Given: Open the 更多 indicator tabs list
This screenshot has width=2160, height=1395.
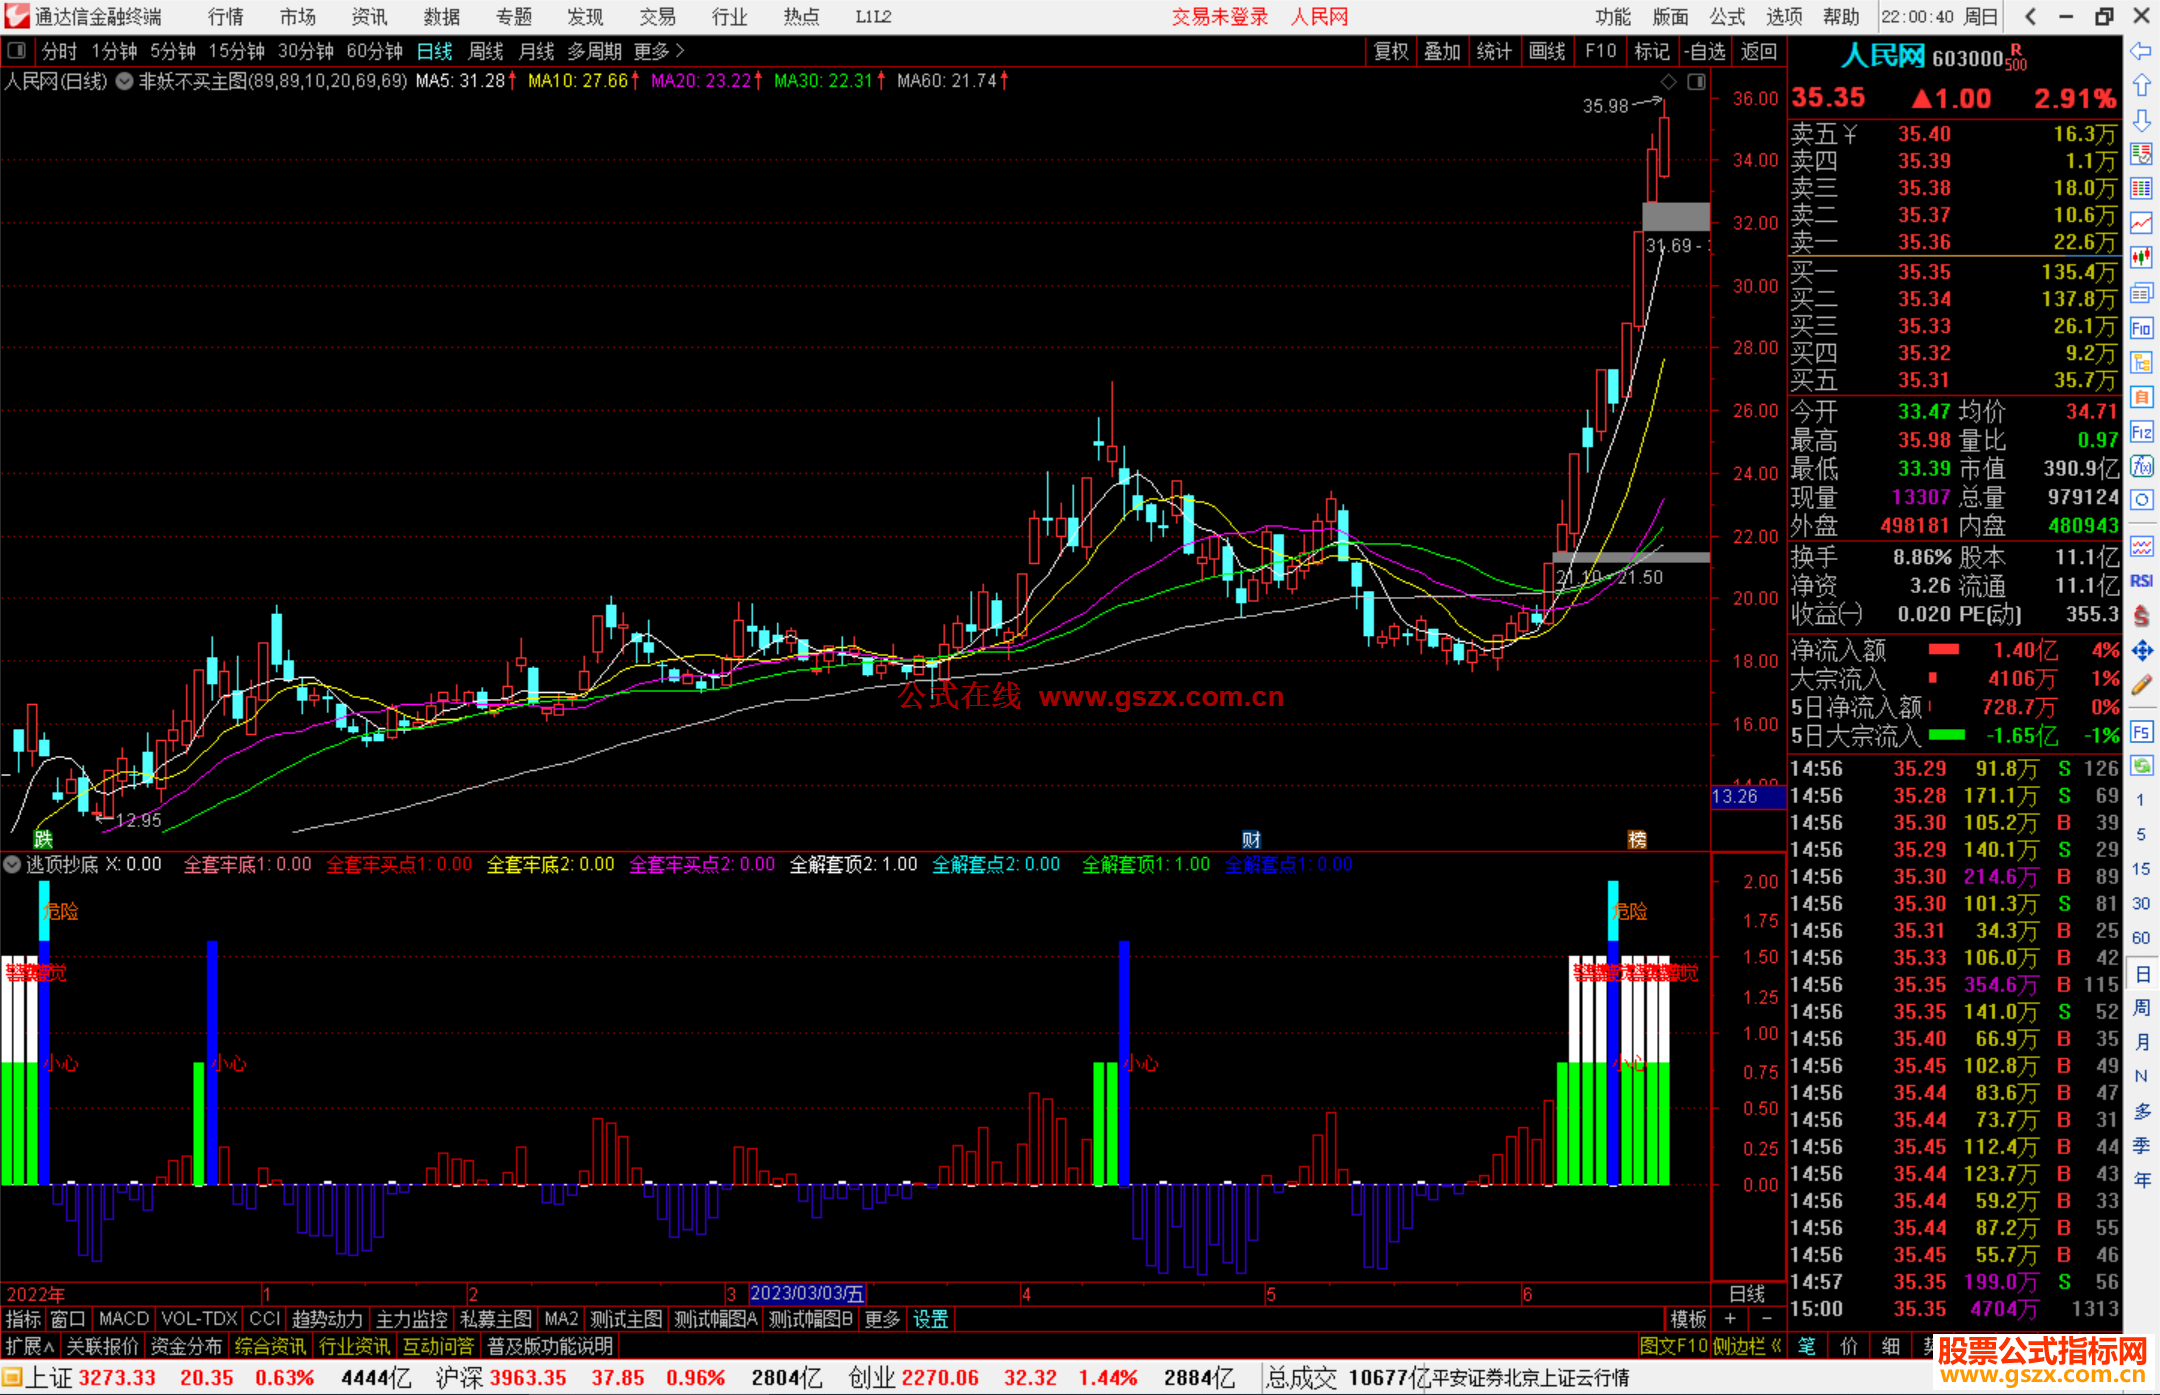Looking at the screenshot, I should point(882,1319).
